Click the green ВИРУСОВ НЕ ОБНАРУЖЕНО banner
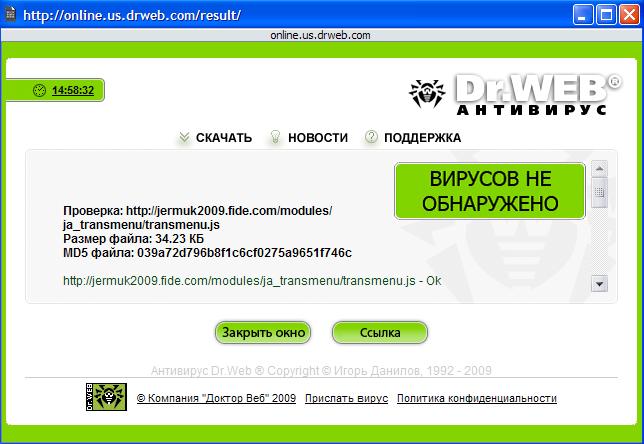The height and width of the screenshot is (444, 644). [x=491, y=191]
